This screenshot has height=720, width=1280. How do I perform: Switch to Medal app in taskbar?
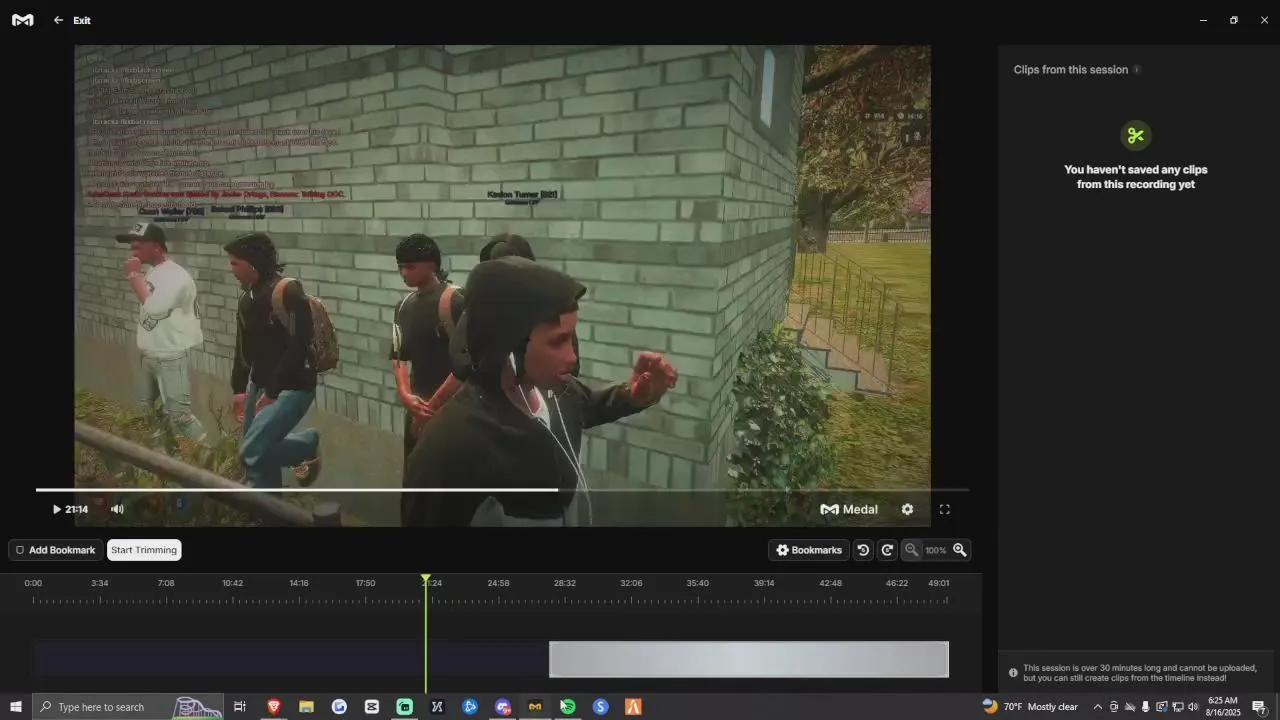pyautogui.click(x=535, y=707)
